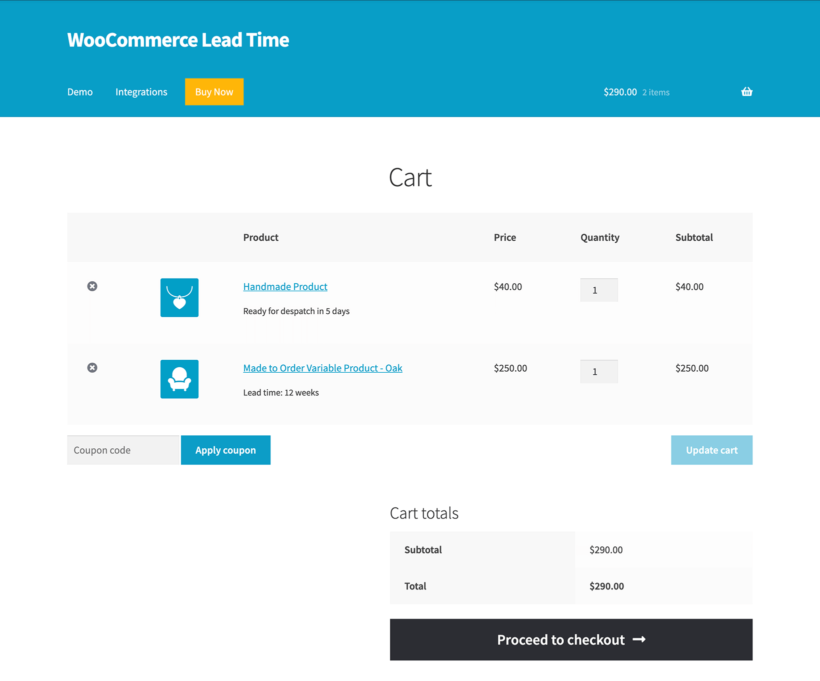Remove the Oak variable product via X icon
This screenshot has height=681, width=820.
click(92, 367)
